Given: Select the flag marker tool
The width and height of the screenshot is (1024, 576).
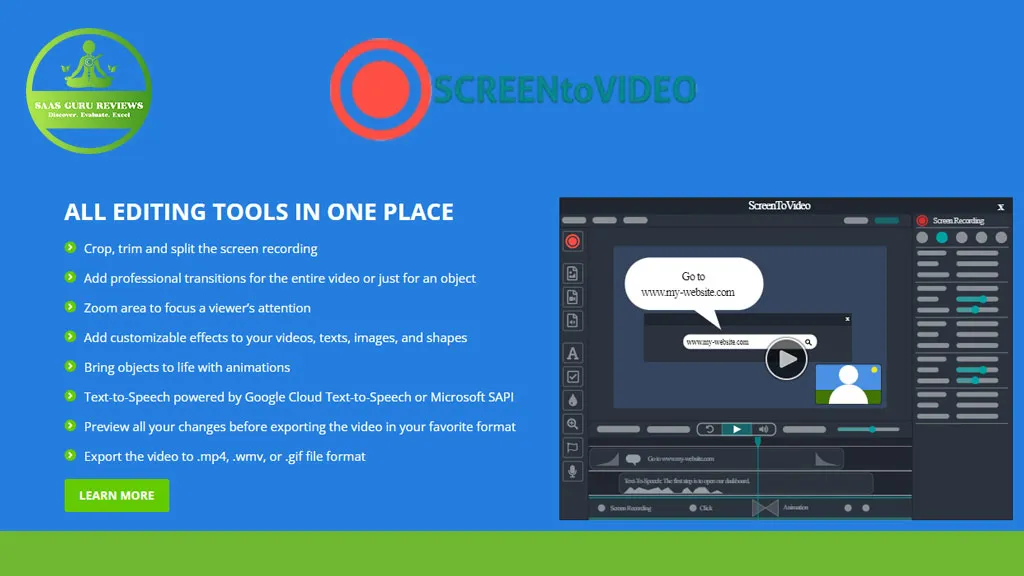Looking at the screenshot, I should click(x=573, y=447).
